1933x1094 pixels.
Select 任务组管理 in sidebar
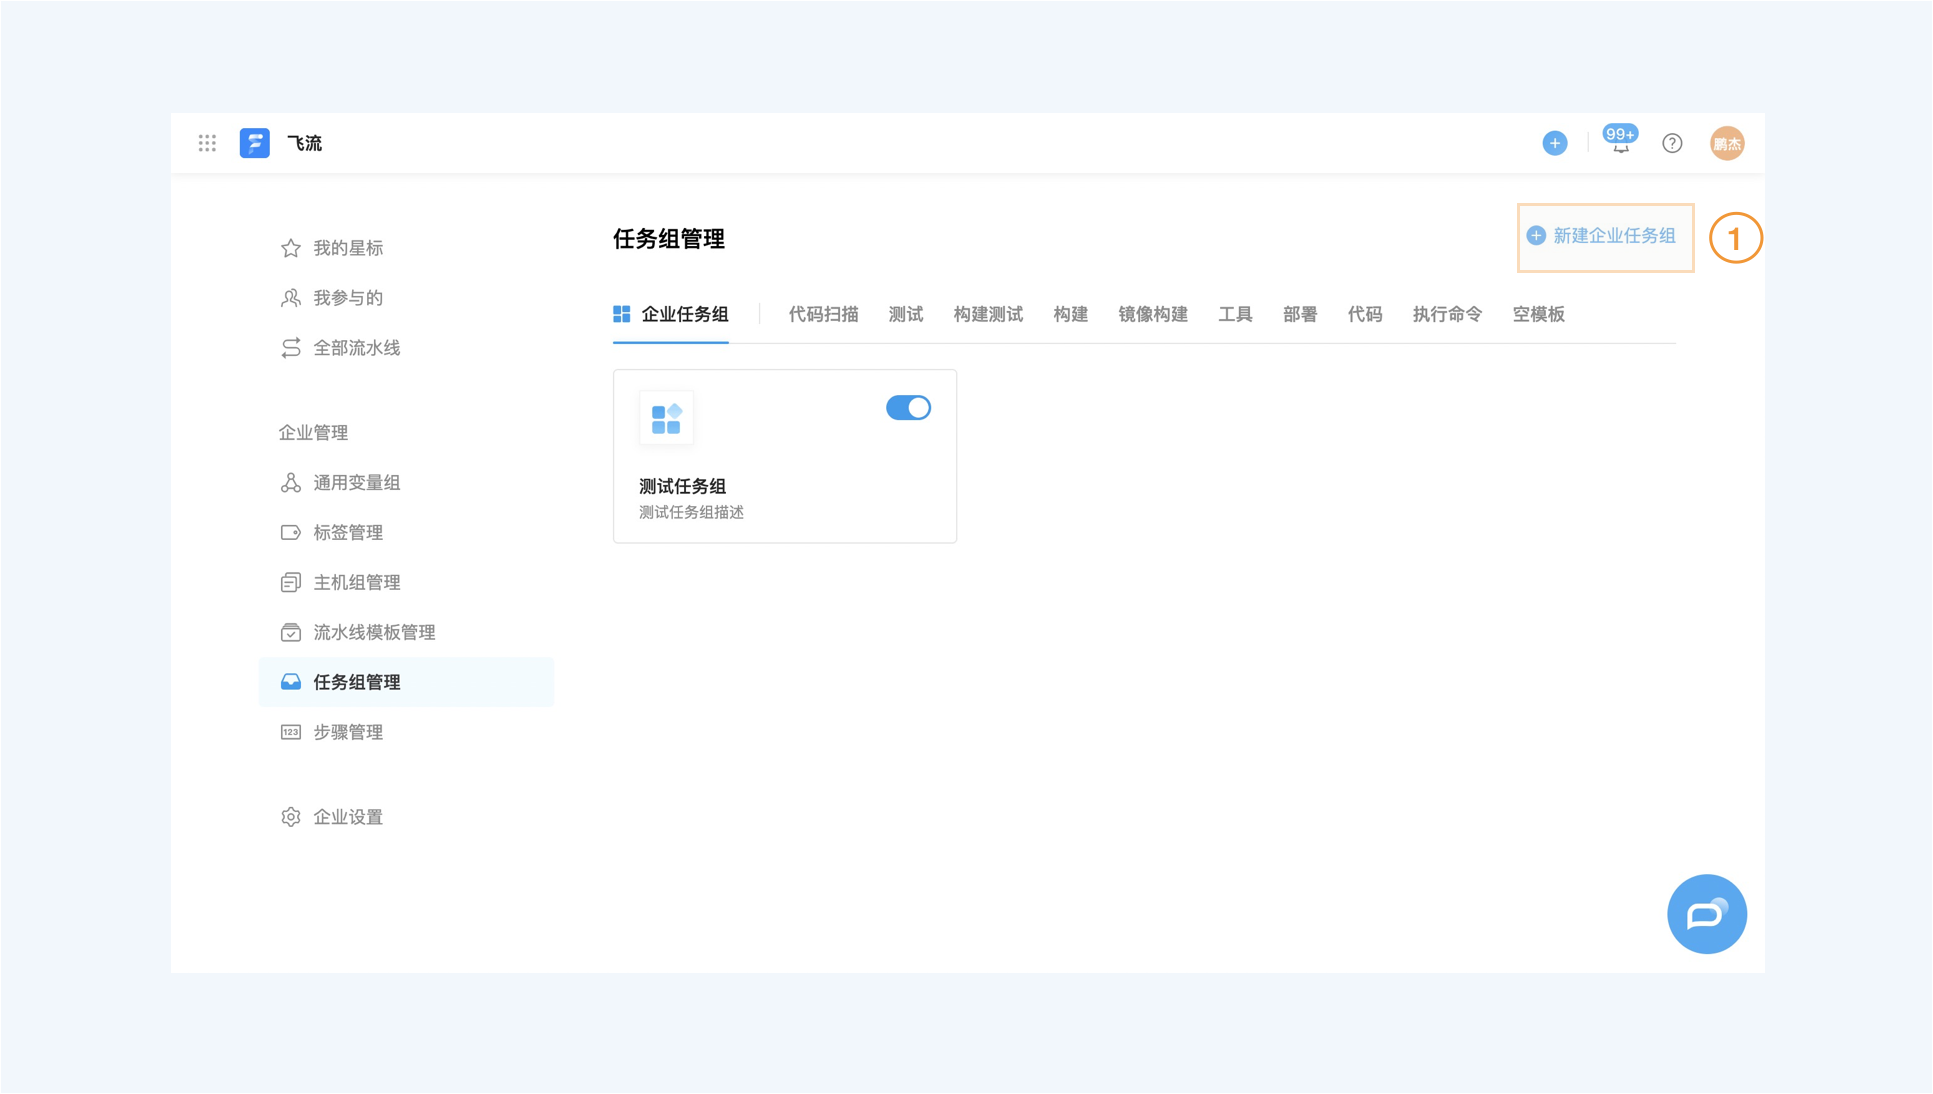[x=406, y=682]
